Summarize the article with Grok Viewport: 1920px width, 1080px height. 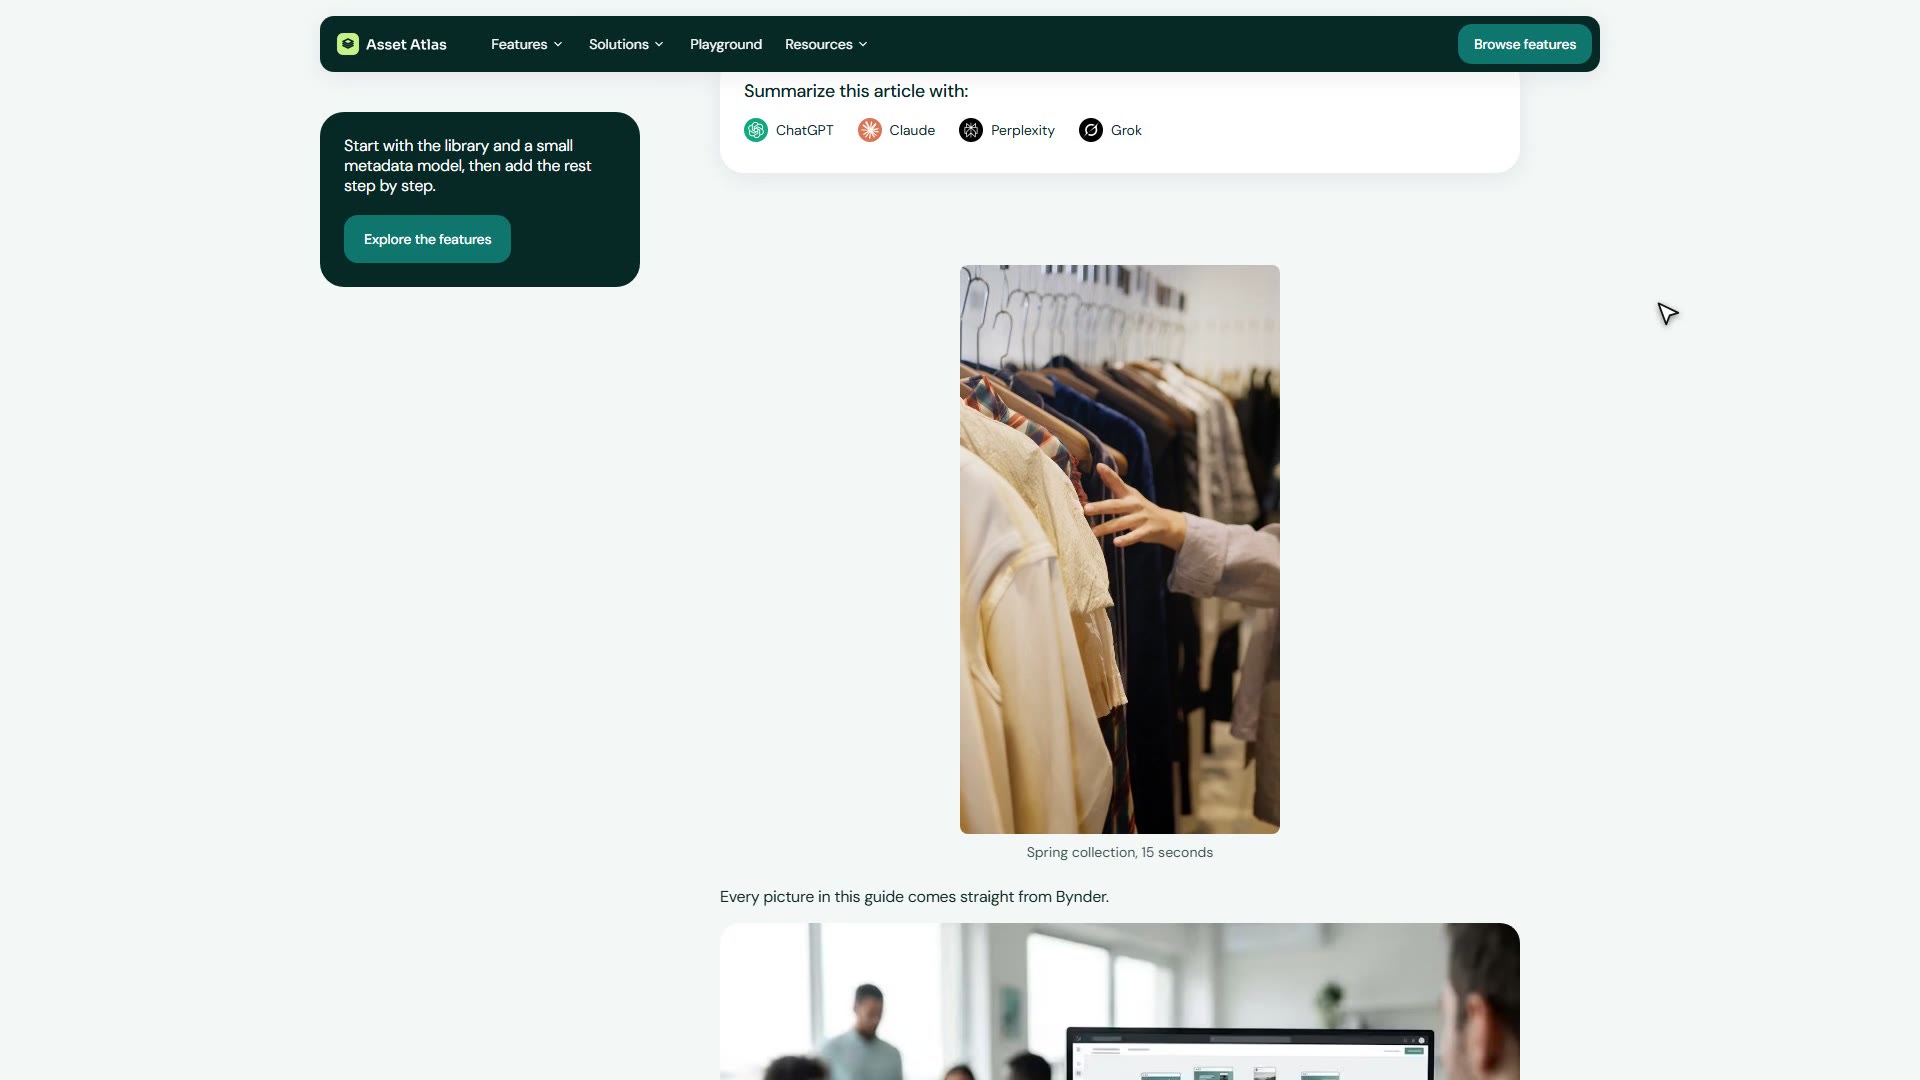click(1110, 130)
